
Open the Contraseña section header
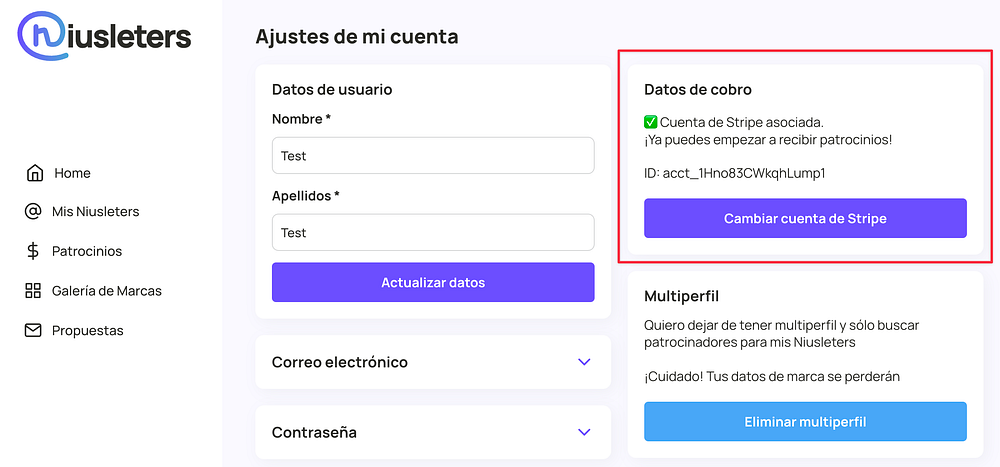click(315, 432)
